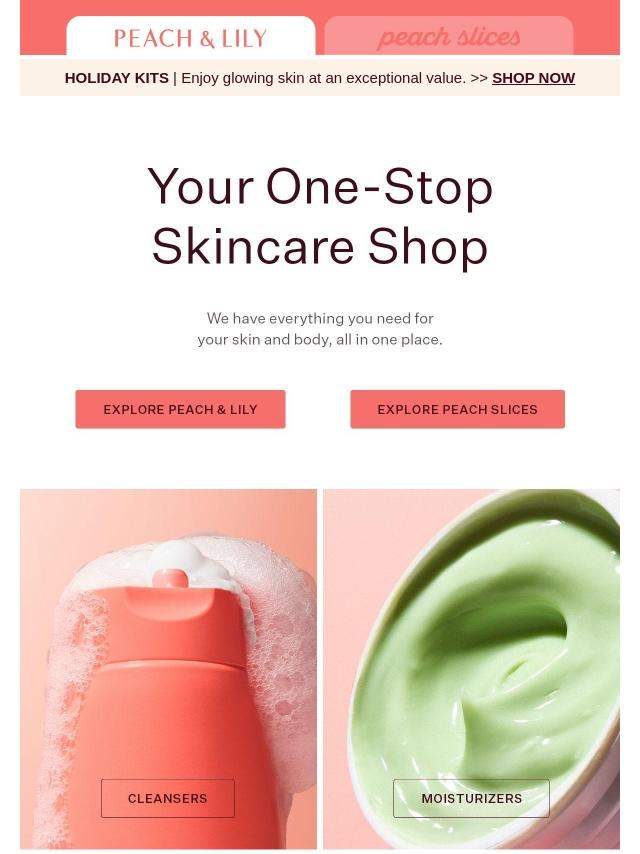Click the Your One-Stop Skincare Shop headline
Viewport: 640px width, 854px height.
(320, 217)
